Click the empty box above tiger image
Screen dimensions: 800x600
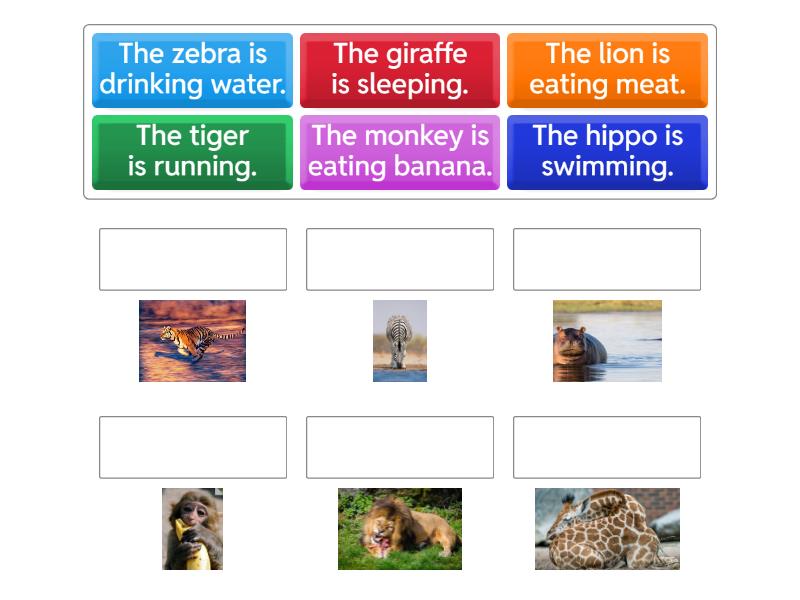(192, 259)
